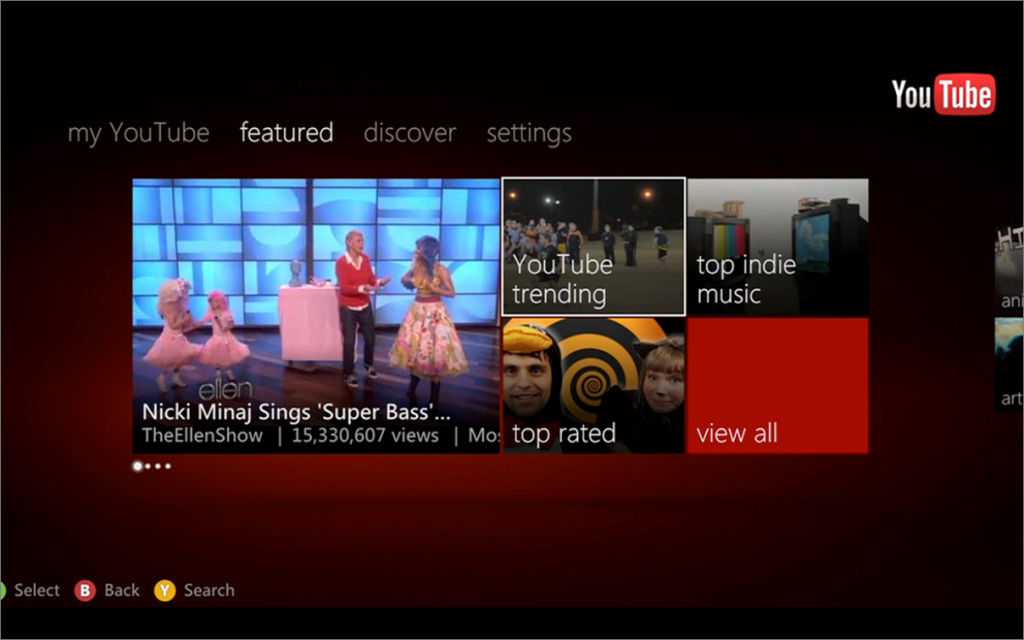Click the 15,330,607 views text
1024x640 pixels.
click(365, 436)
